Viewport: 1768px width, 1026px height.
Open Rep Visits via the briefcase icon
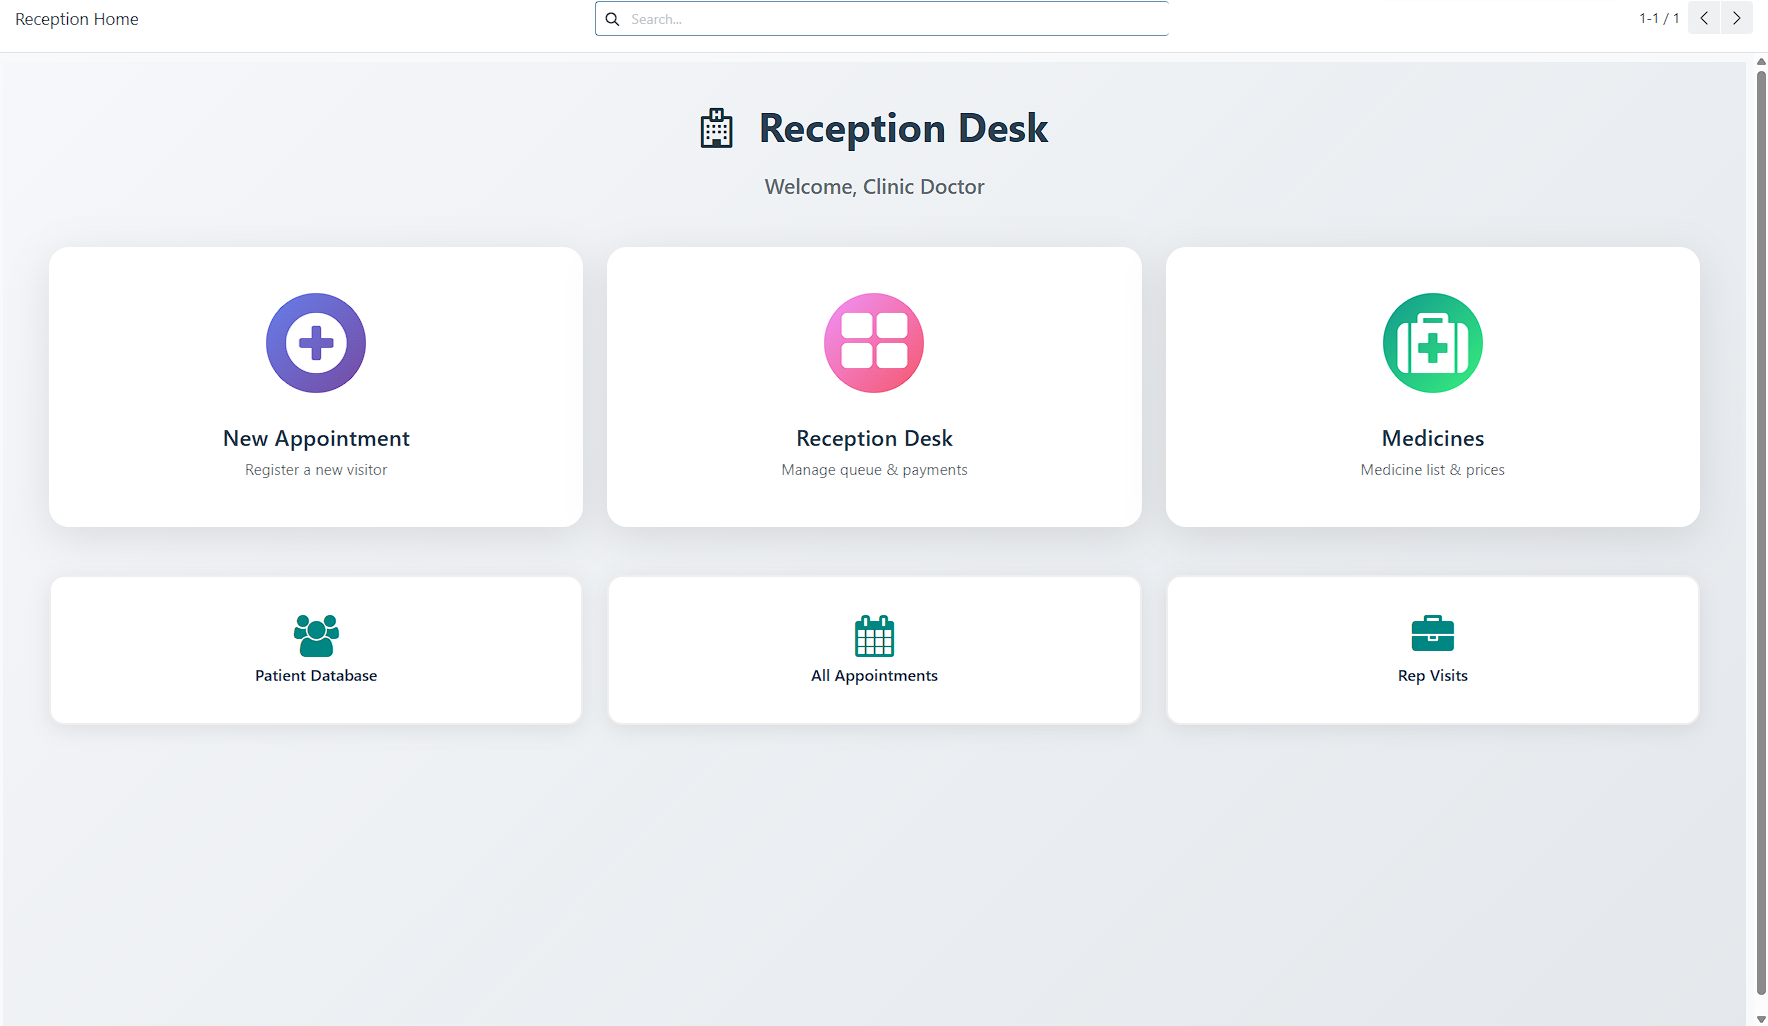point(1432,634)
